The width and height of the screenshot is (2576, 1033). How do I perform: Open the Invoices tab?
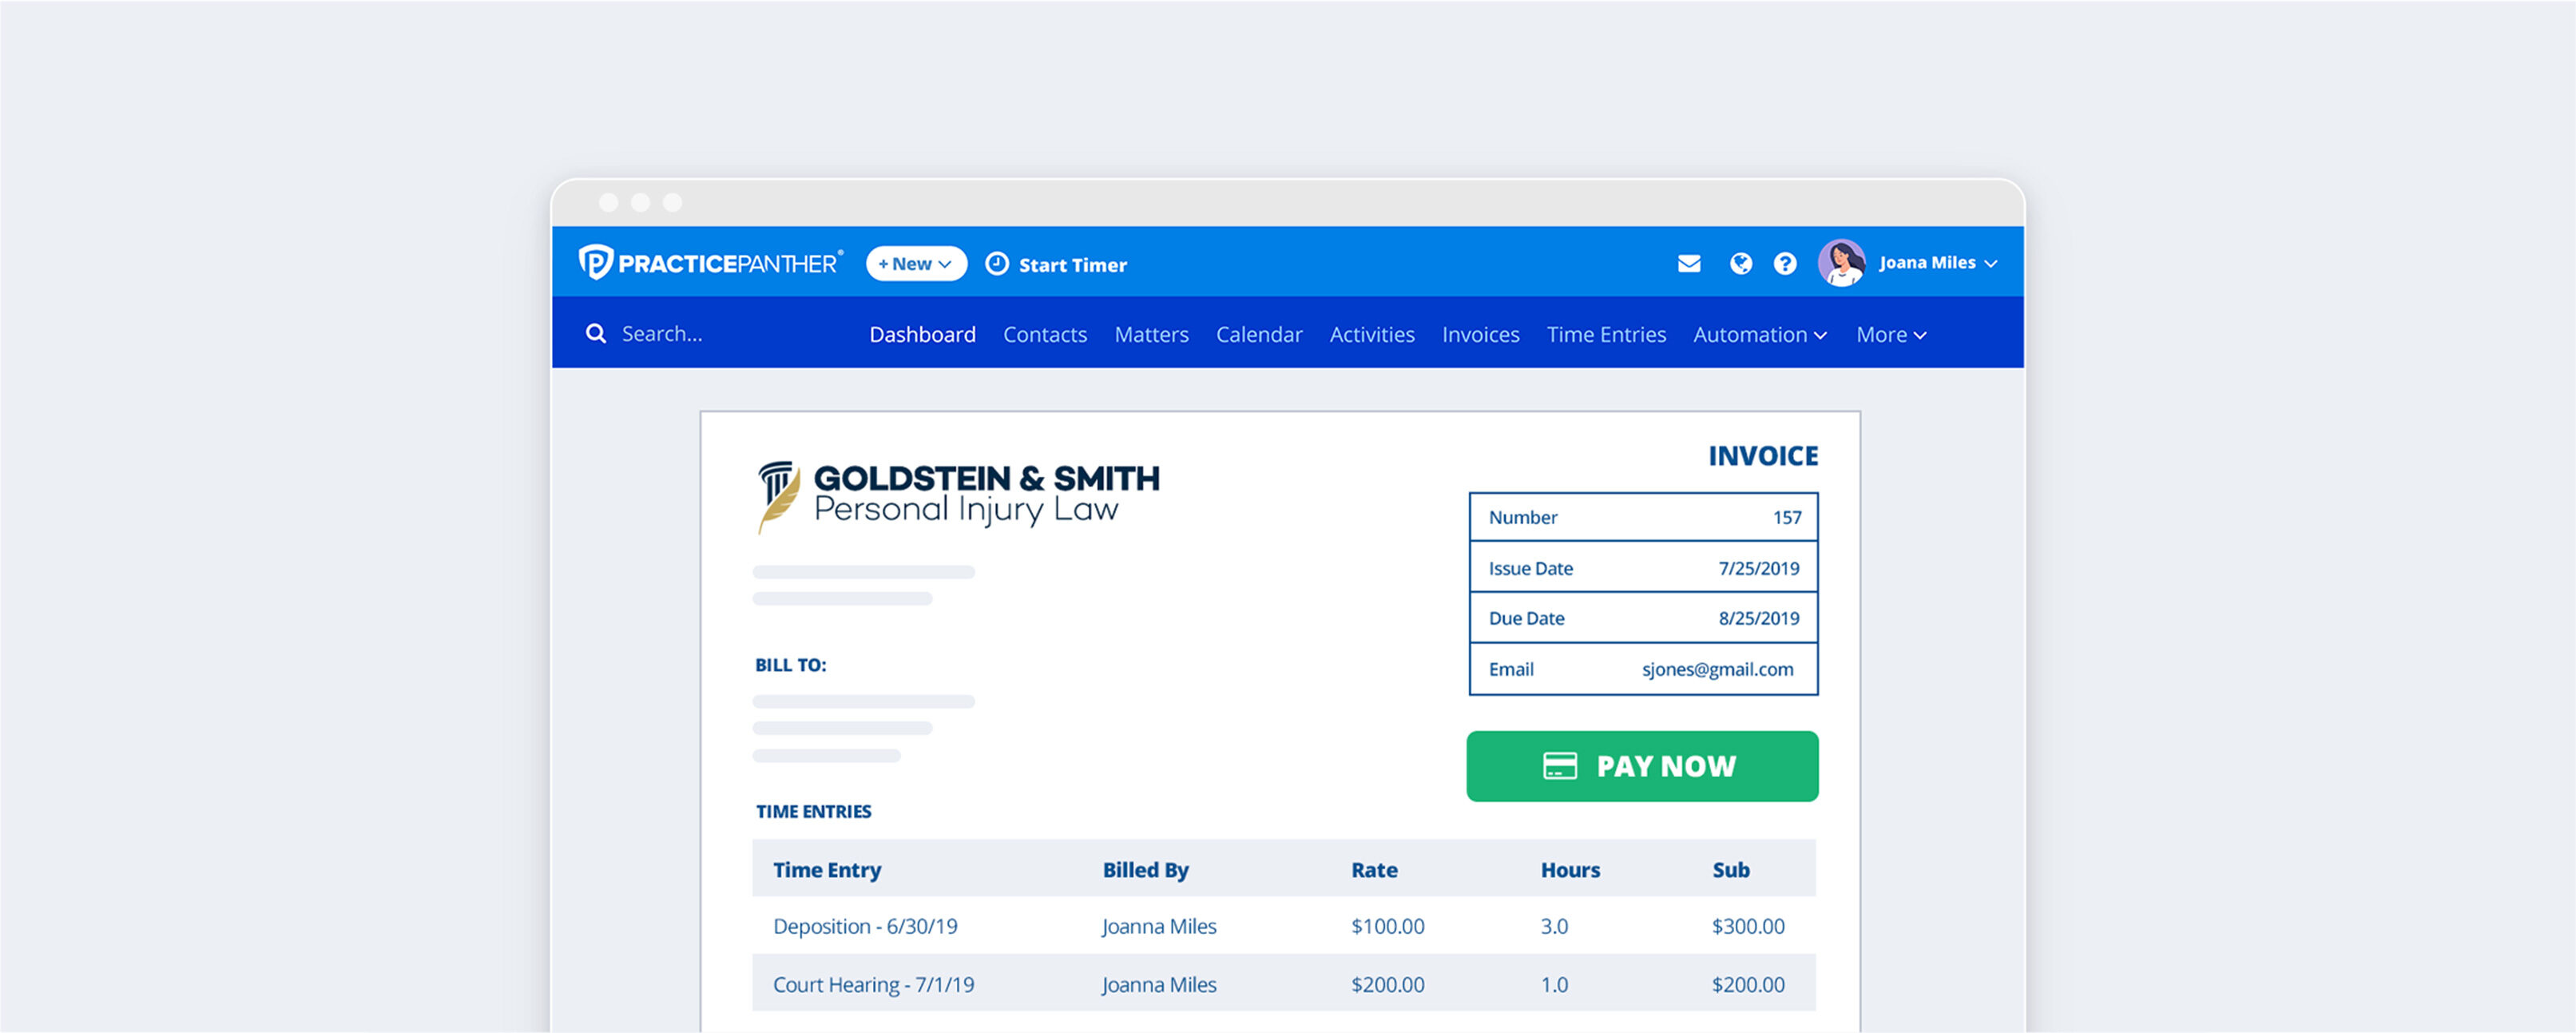tap(1480, 335)
